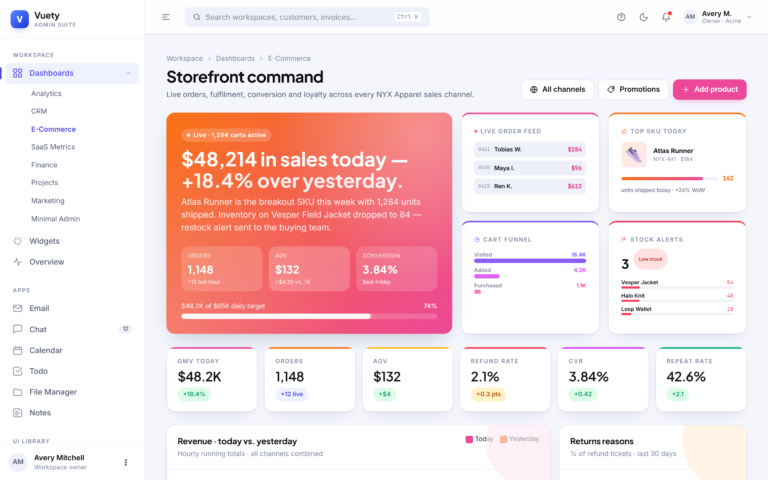Screen dimensions: 768x480
Task: Open Projects dashboard
Action: click(x=45, y=183)
